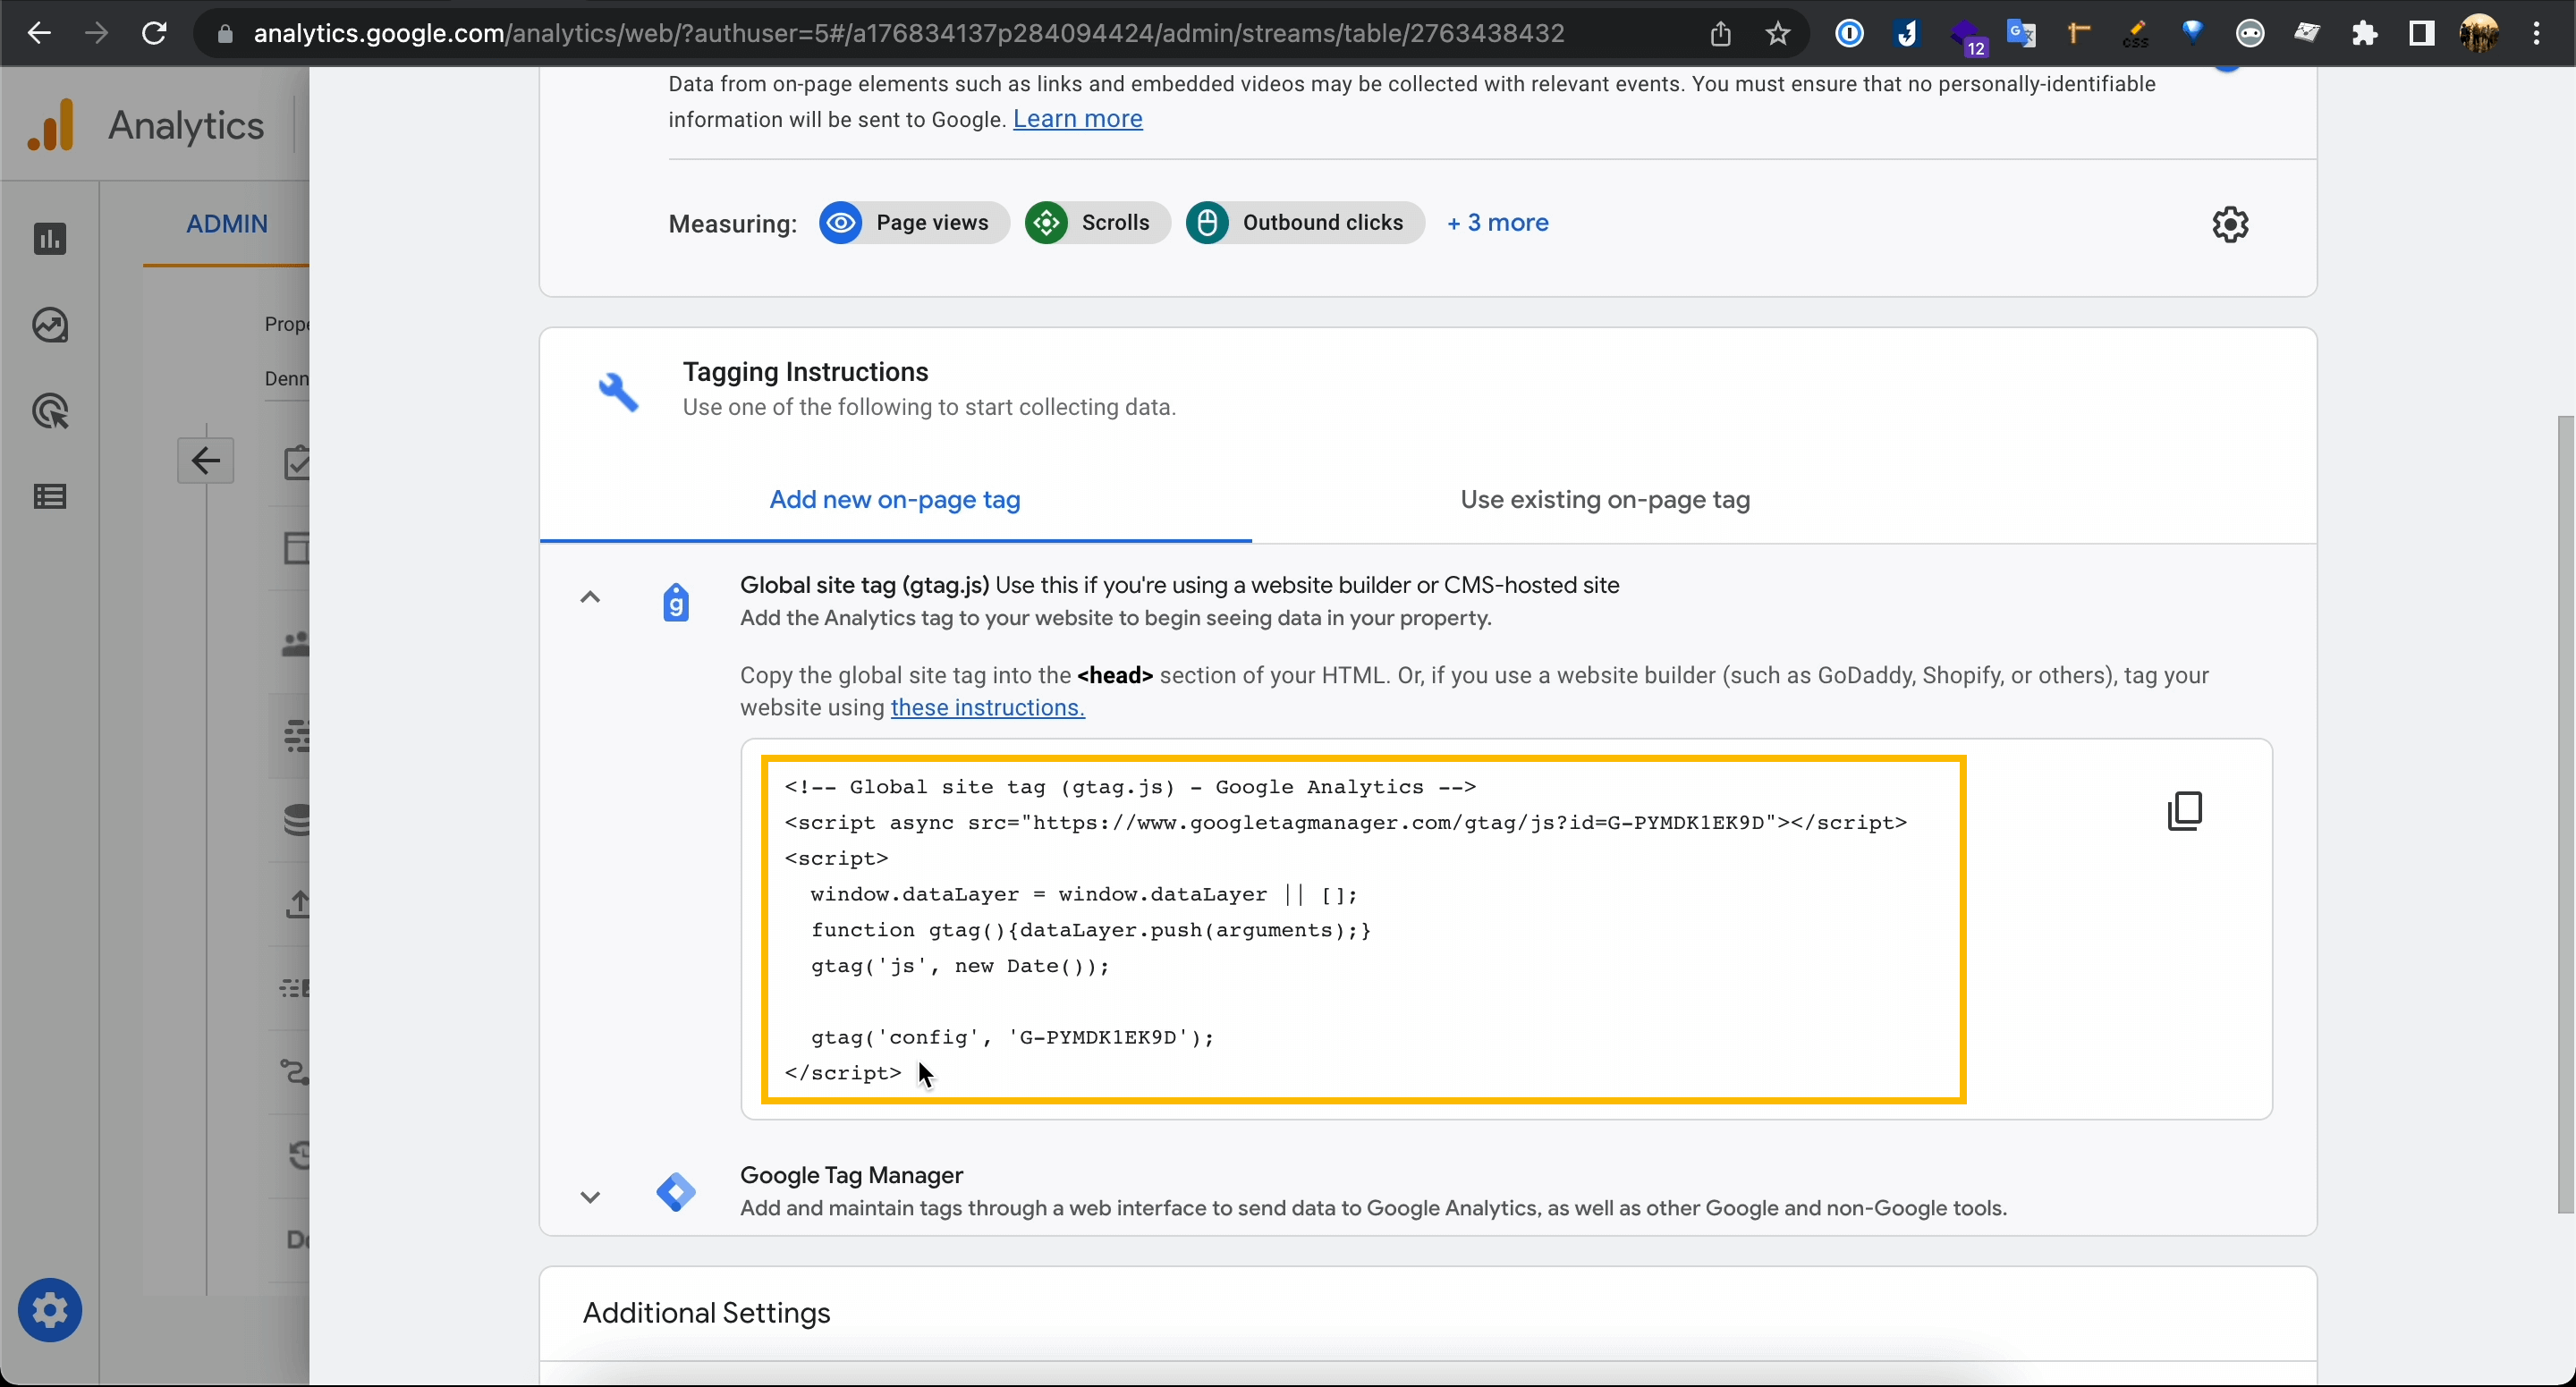Copy the global site tag code

pyautogui.click(x=2185, y=811)
